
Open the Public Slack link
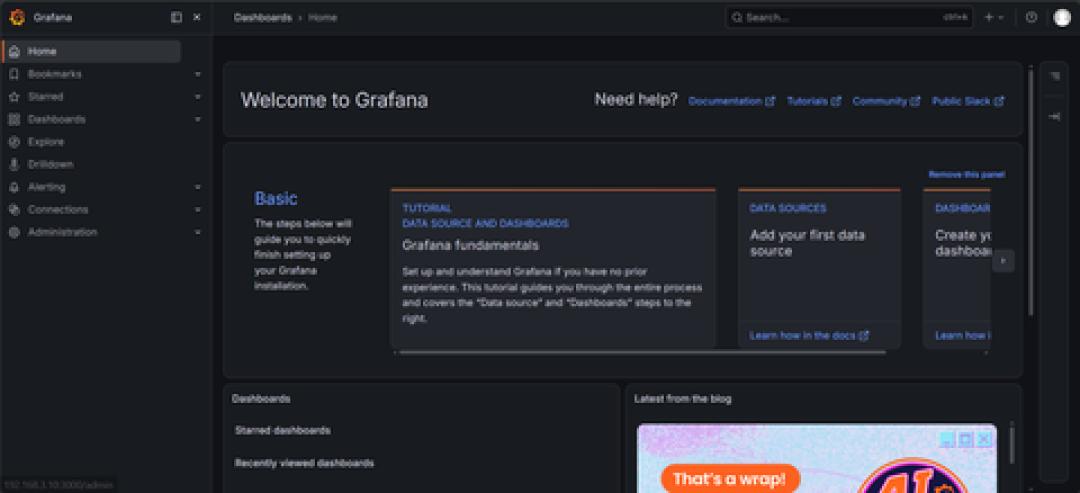968,101
